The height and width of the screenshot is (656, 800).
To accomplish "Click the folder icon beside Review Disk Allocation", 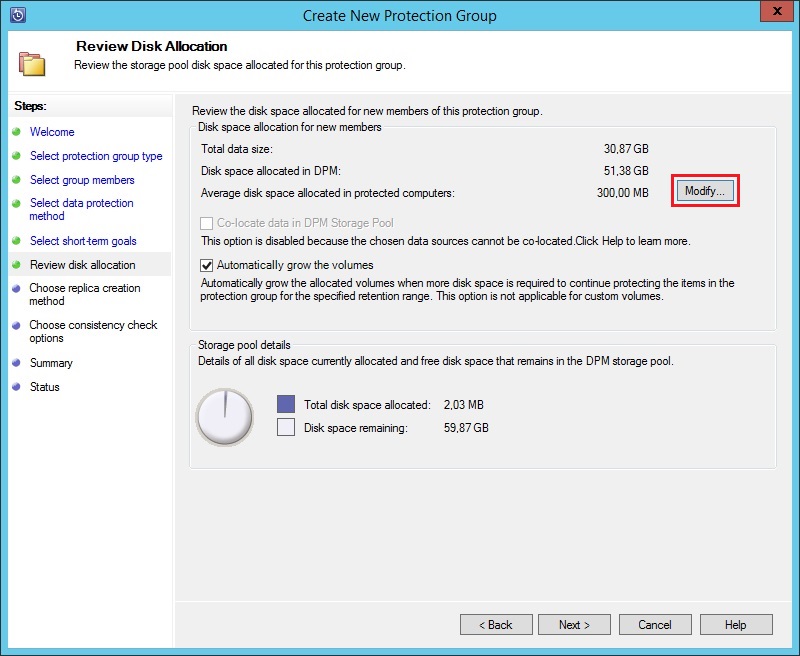I will 32,62.
